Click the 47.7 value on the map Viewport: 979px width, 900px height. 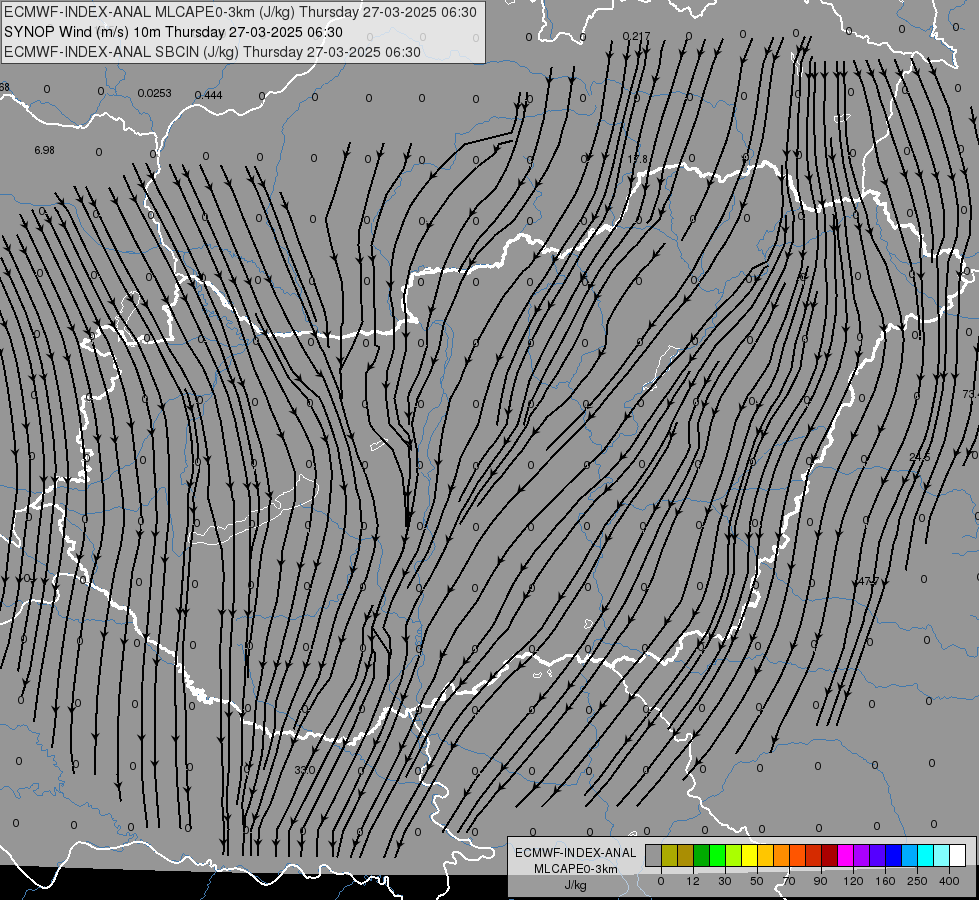pyautogui.click(x=868, y=581)
